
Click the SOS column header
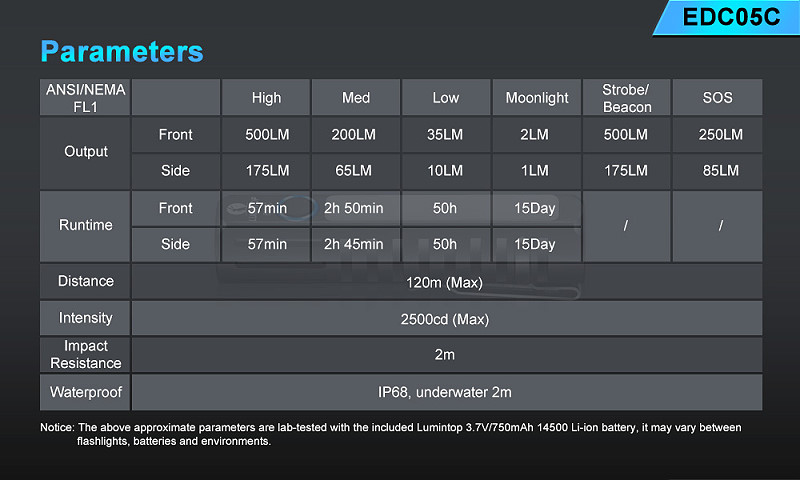pos(717,97)
